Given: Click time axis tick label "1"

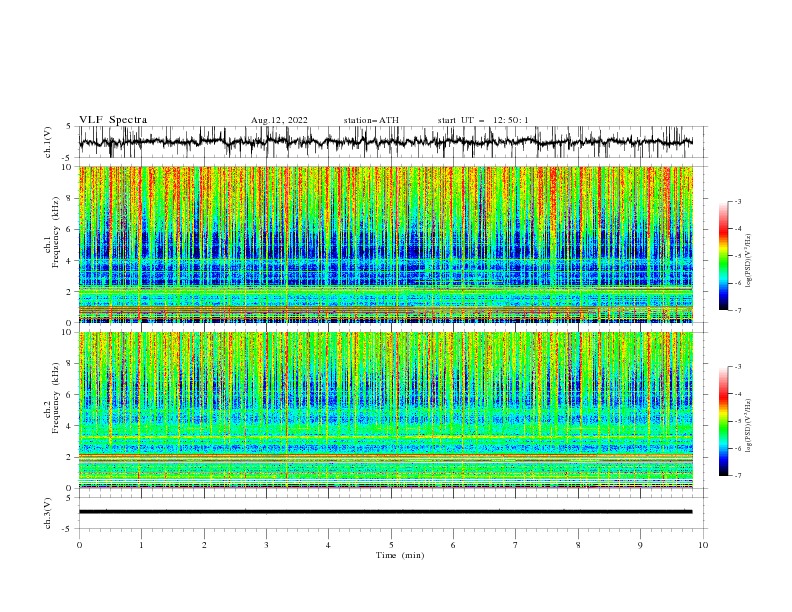Looking at the screenshot, I should click(141, 545).
